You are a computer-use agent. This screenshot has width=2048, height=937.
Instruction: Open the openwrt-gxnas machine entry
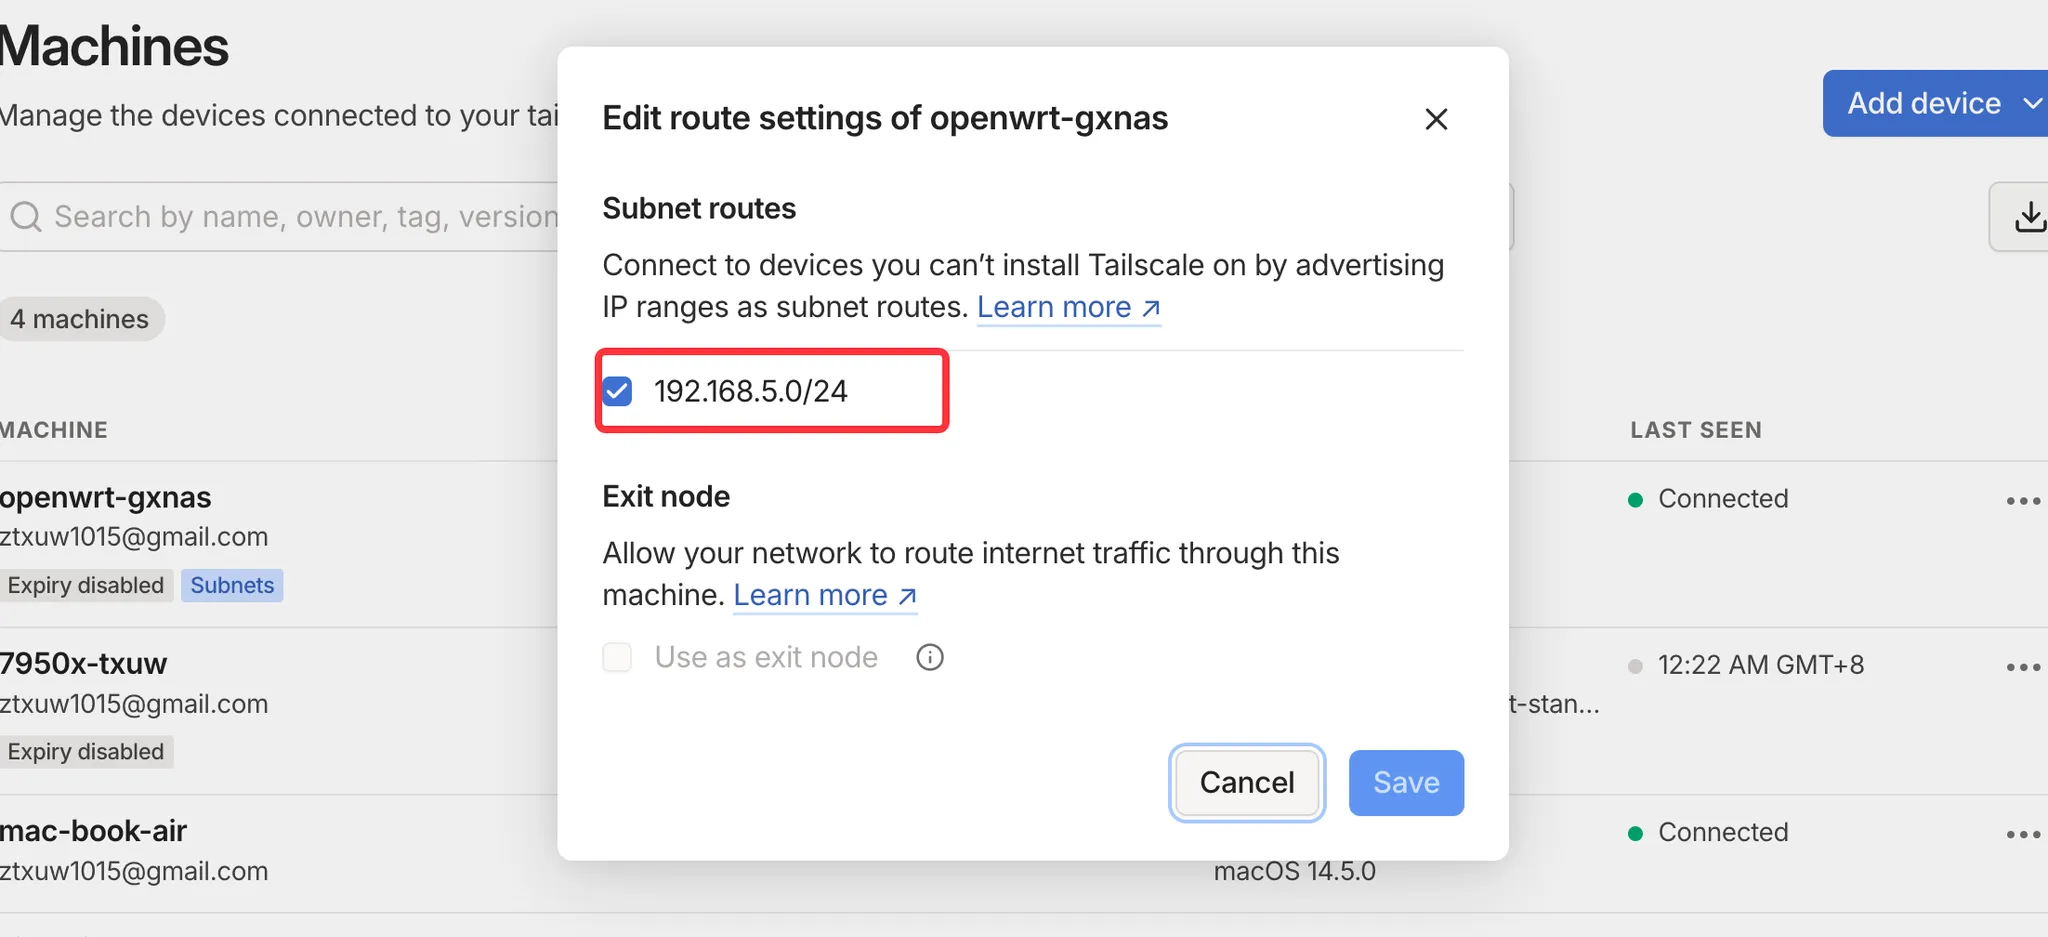pyautogui.click(x=106, y=497)
